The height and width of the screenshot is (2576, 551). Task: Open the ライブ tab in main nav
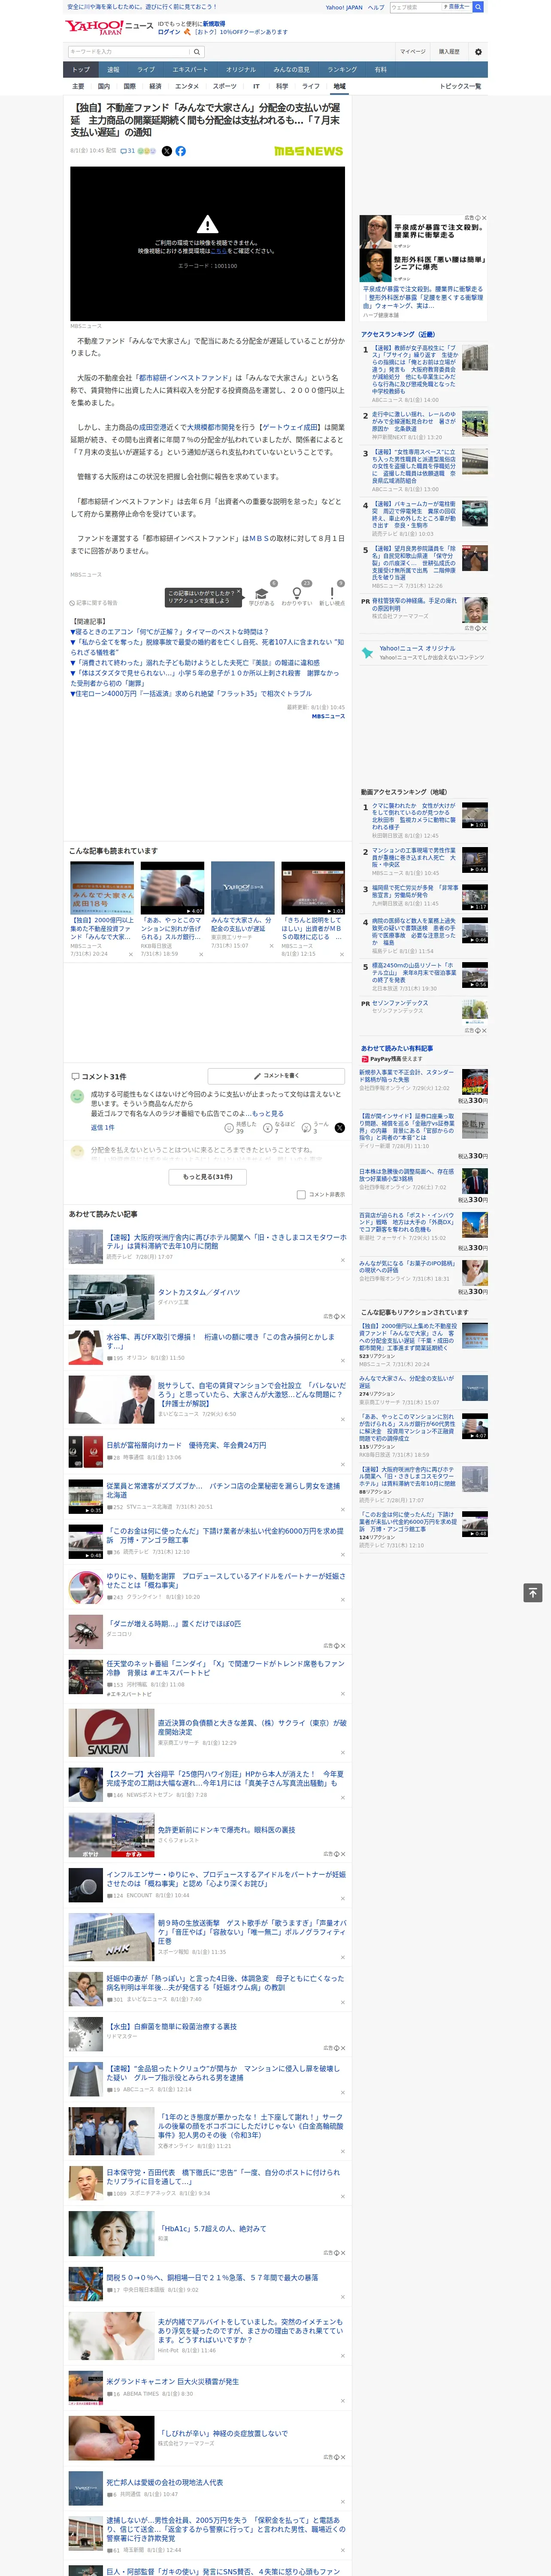146,70
